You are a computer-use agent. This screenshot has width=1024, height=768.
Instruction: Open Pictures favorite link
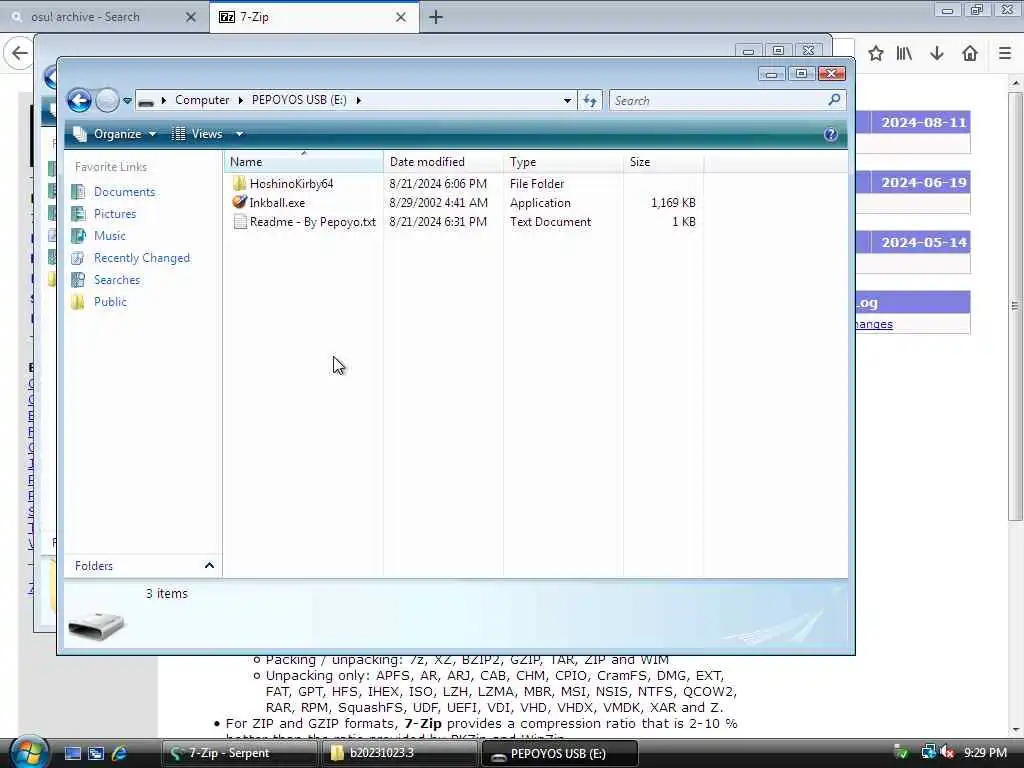[x=115, y=214]
